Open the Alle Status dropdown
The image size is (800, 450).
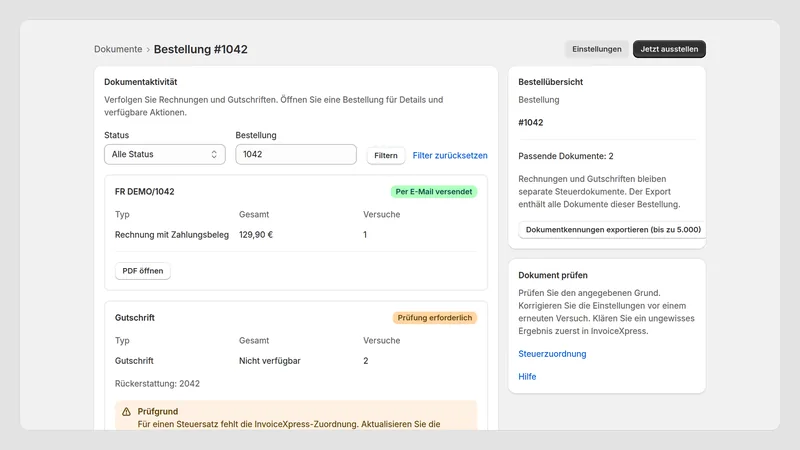[x=165, y=154]
